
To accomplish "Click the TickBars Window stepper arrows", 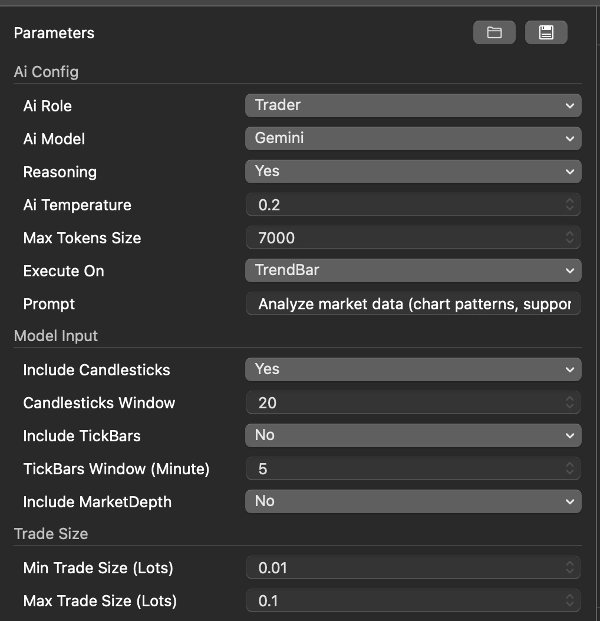I will 571,469.
